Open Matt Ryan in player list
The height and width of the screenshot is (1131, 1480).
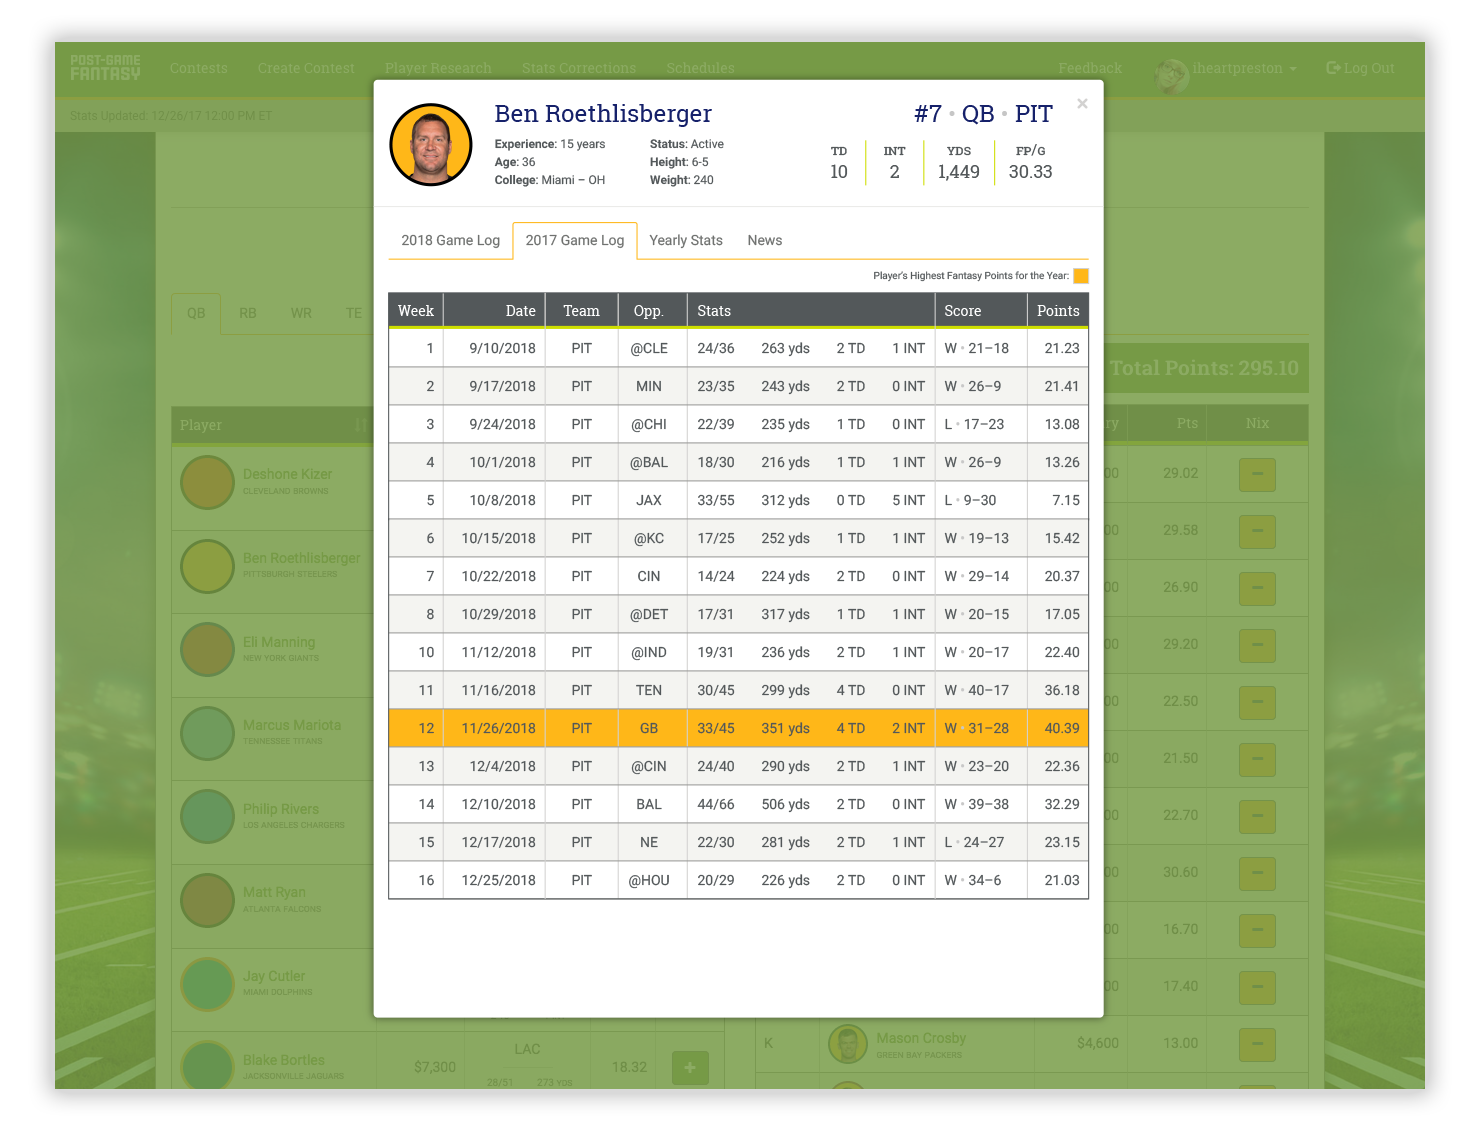coord(274,892)
